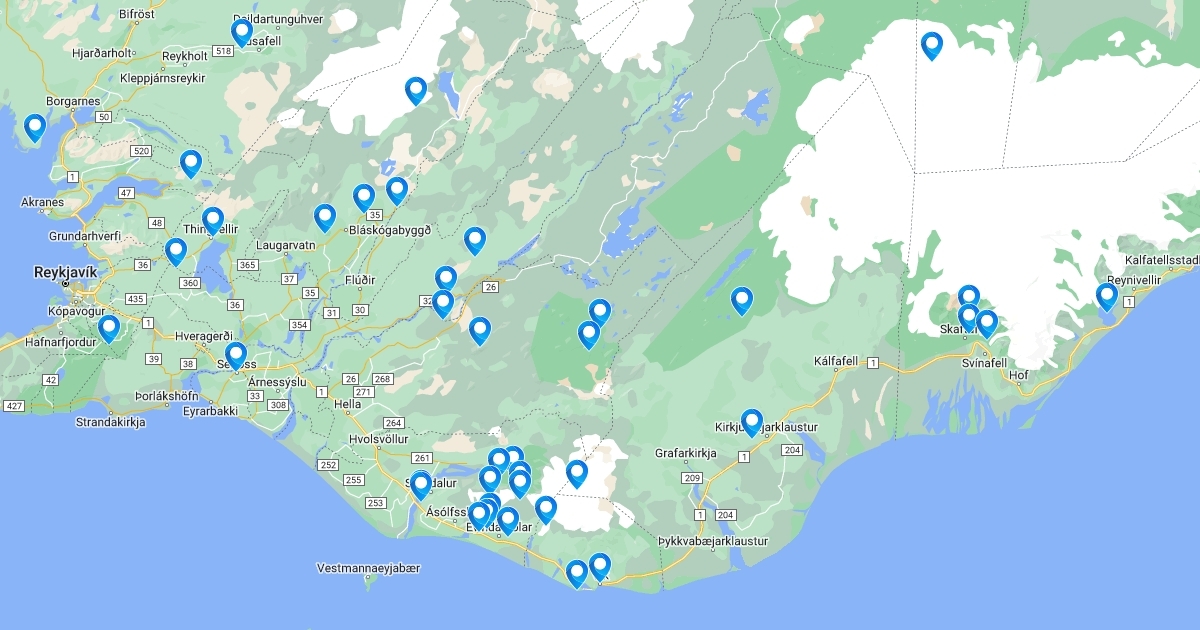Click the Akranes town label
Screen dimensions: 1200x630
42,202
